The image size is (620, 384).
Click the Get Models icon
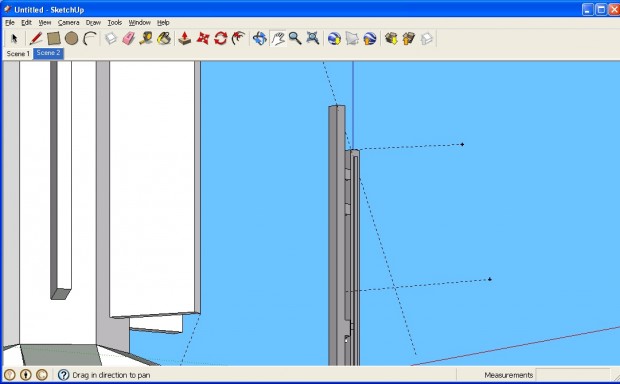391,38
